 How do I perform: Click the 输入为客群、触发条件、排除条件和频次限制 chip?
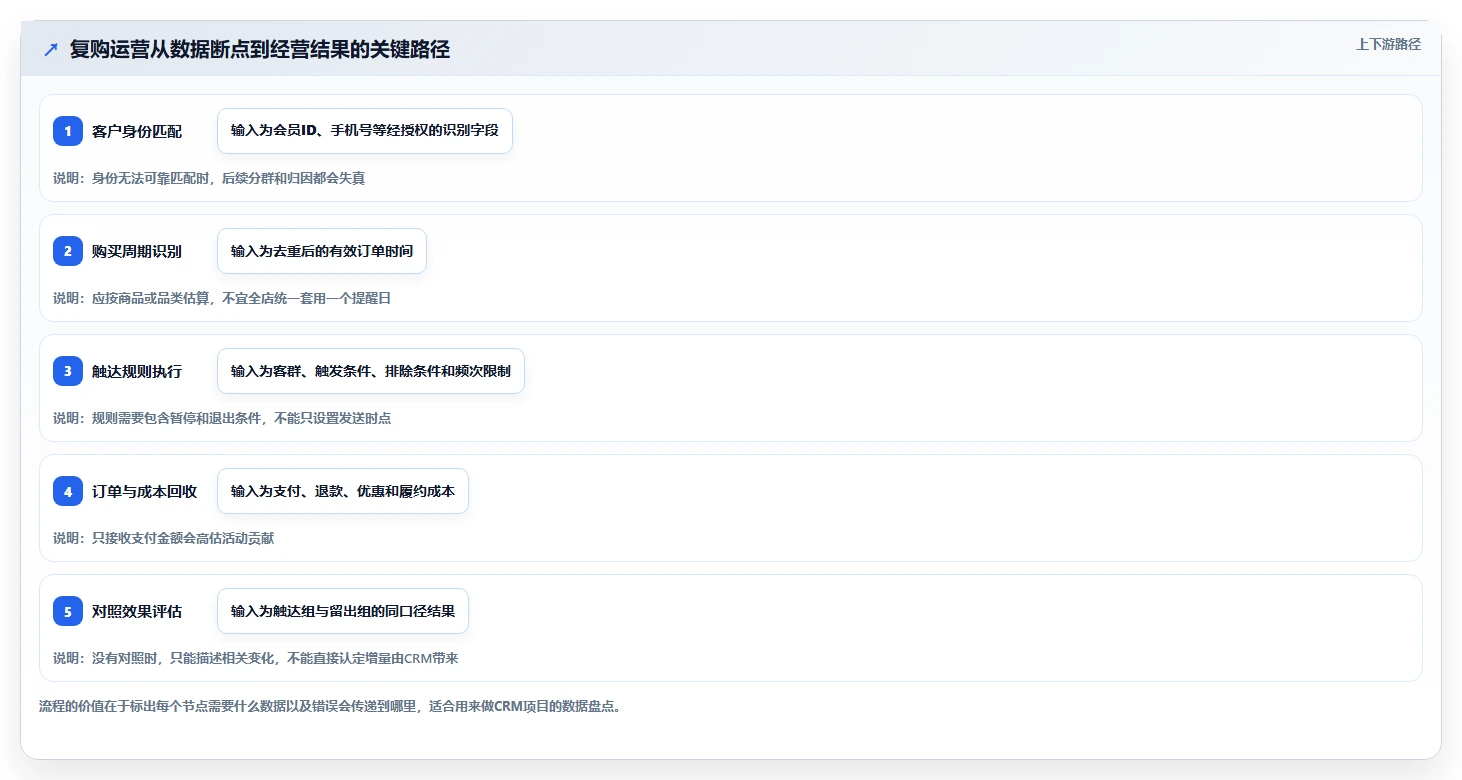pyautogui.click(x=371, y=371)
